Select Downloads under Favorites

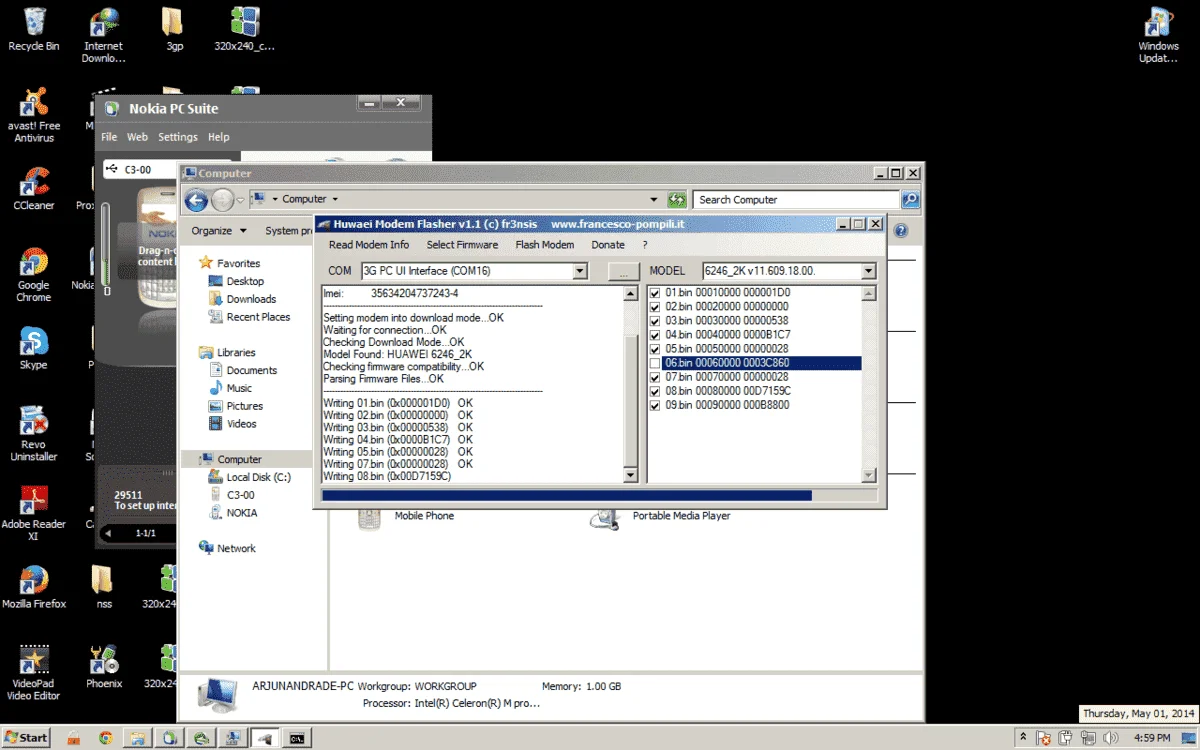coord(241,299)
